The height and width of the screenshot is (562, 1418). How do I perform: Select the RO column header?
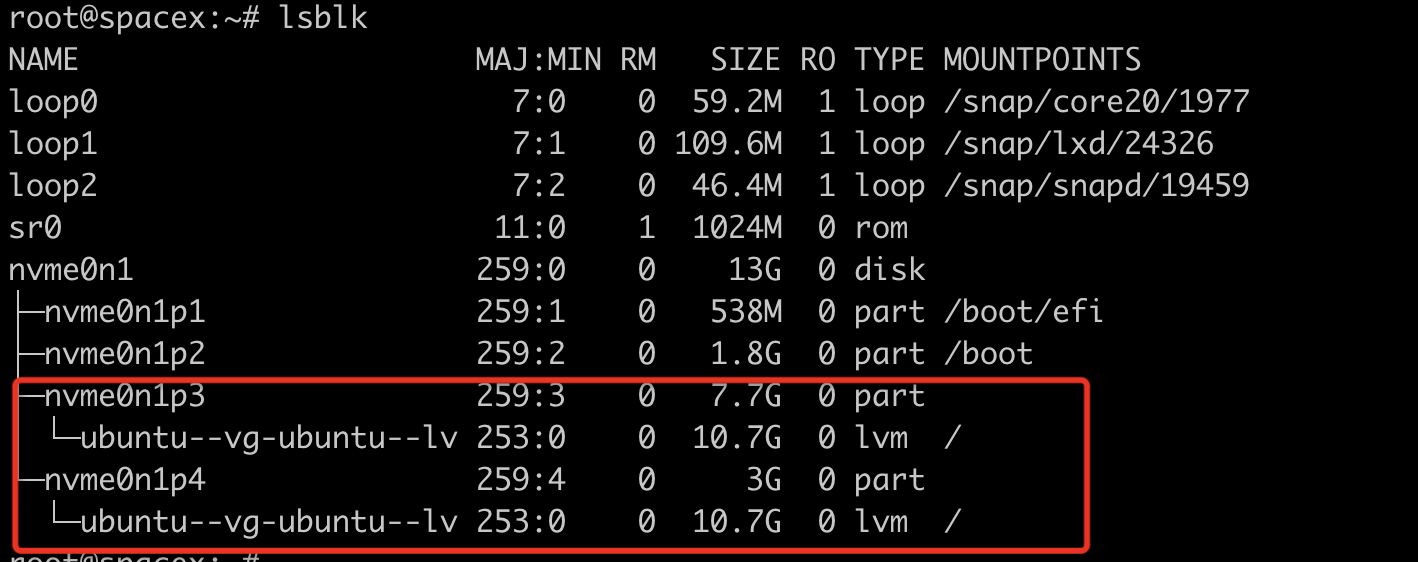(x=817, y=60)
